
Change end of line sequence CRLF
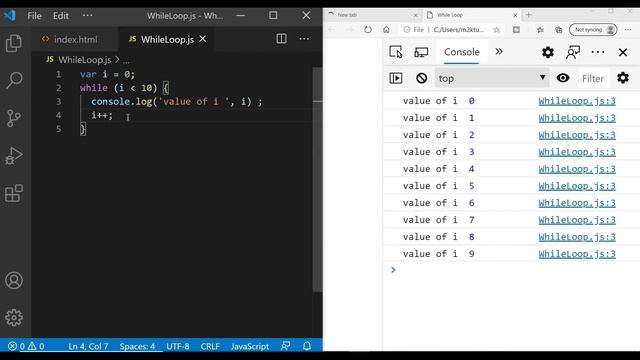click(210, 346)
